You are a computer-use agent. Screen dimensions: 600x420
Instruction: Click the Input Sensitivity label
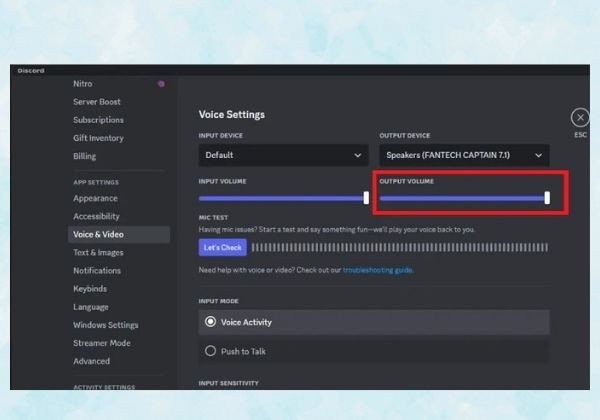click(228, 383)
